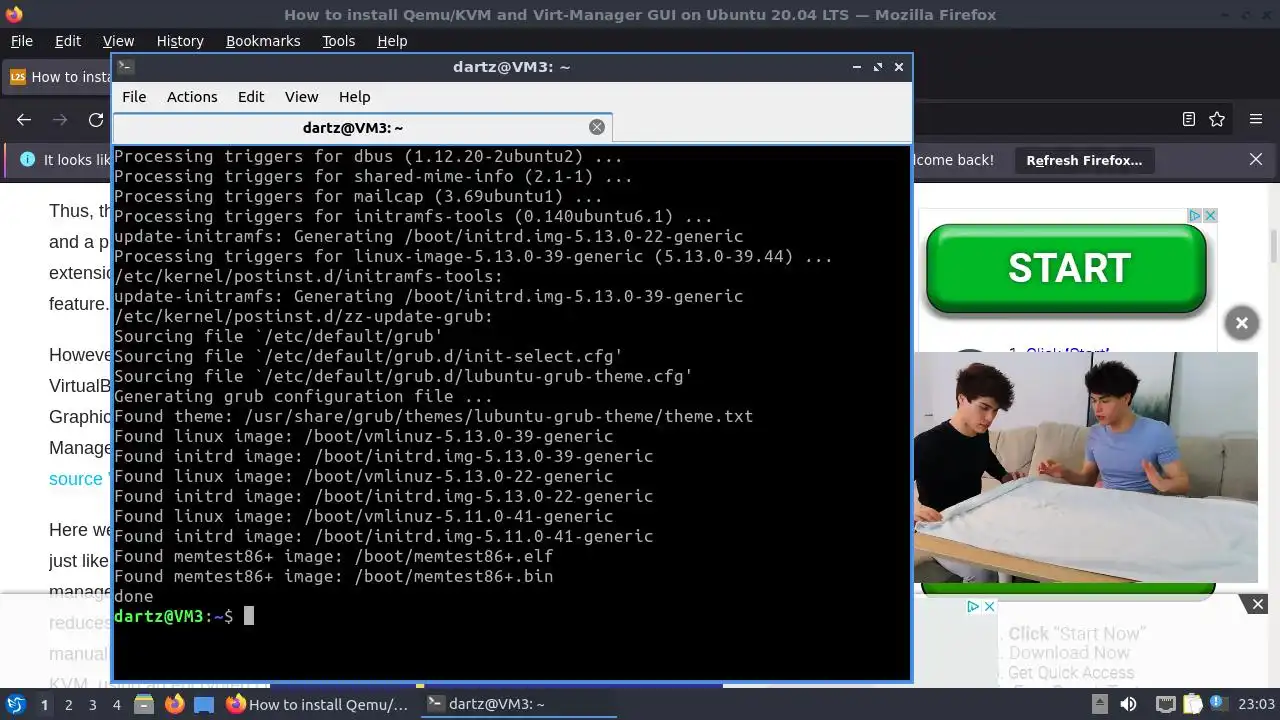Close the bottom banner ad
Screen dimensions: 1280x720
tap(1258, 604)
